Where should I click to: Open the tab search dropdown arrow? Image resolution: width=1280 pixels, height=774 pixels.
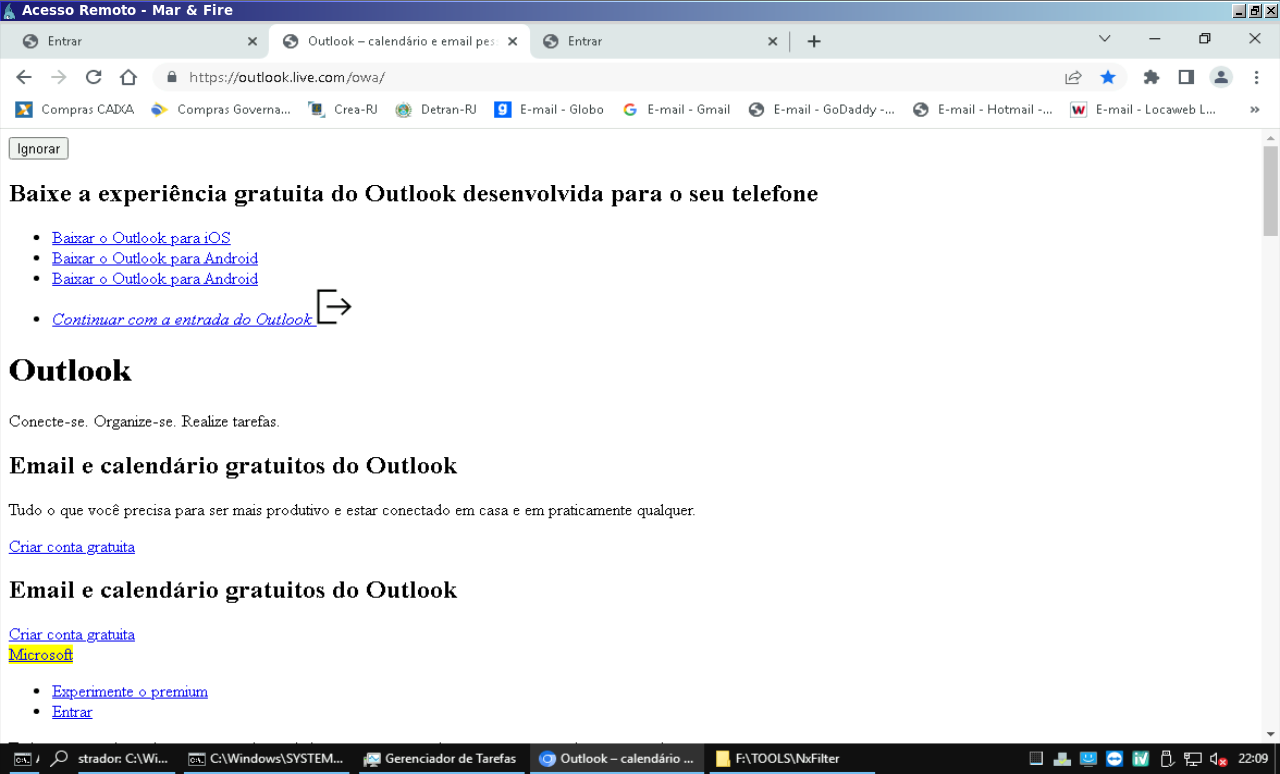[1104, 39]
